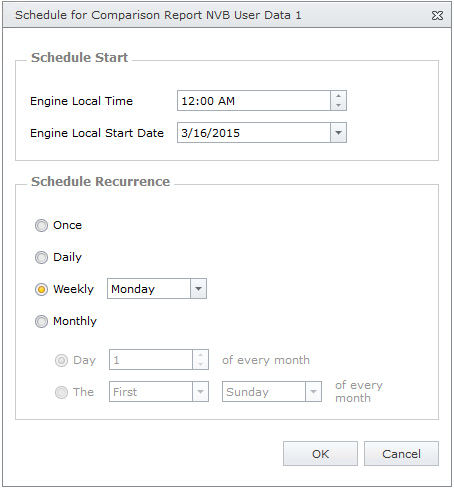Increase Engine Local Time with up arrow

[x=338, y=96]
